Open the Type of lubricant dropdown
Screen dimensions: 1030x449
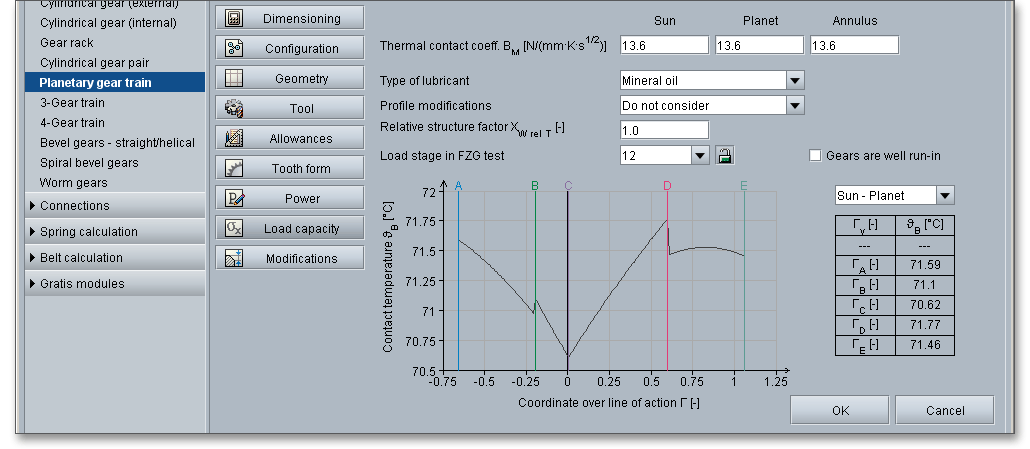coord(795,80)
